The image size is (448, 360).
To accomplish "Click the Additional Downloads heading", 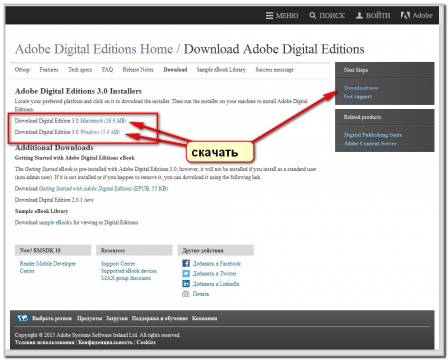I will [x=54, y=147].
